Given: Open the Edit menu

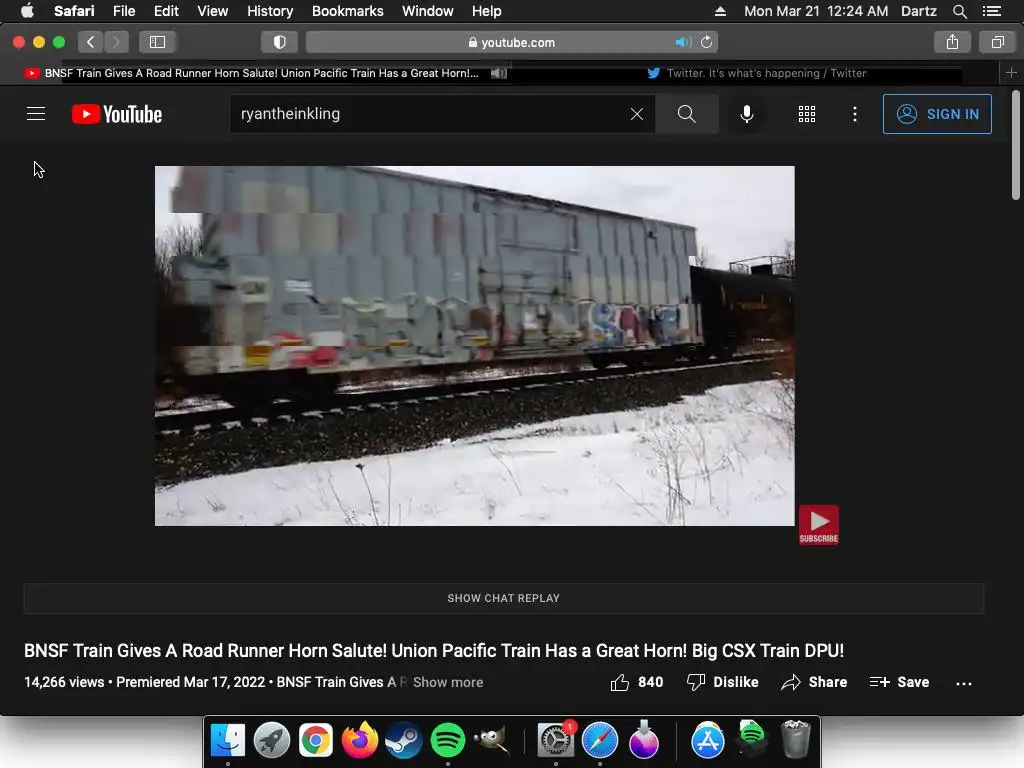Looking at the screenshot, I should [x=166, y=11].
